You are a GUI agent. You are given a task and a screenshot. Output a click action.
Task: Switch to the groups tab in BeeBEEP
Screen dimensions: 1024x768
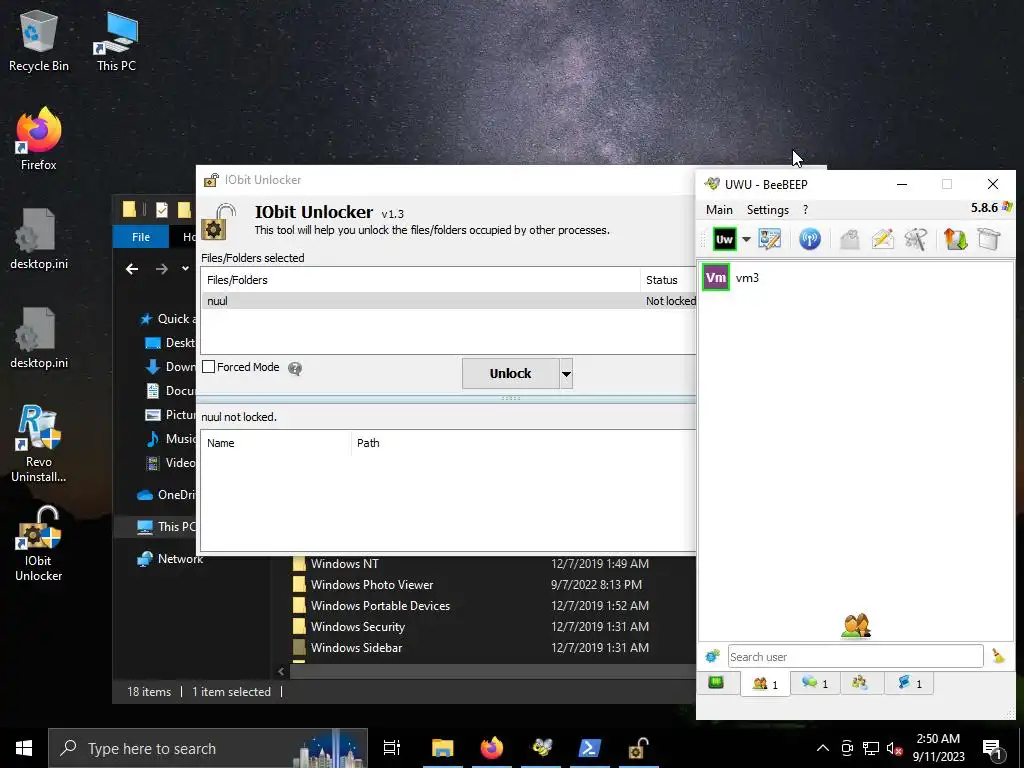860,683
